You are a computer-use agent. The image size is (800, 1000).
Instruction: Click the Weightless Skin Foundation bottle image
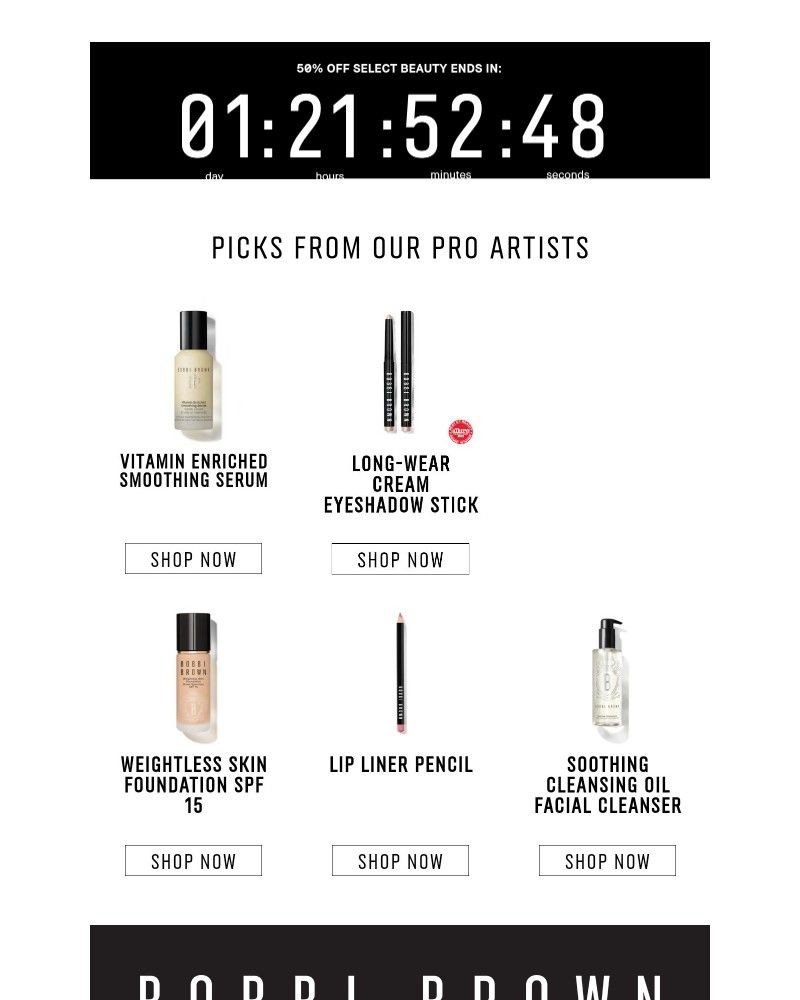click(x=193, y=676)
